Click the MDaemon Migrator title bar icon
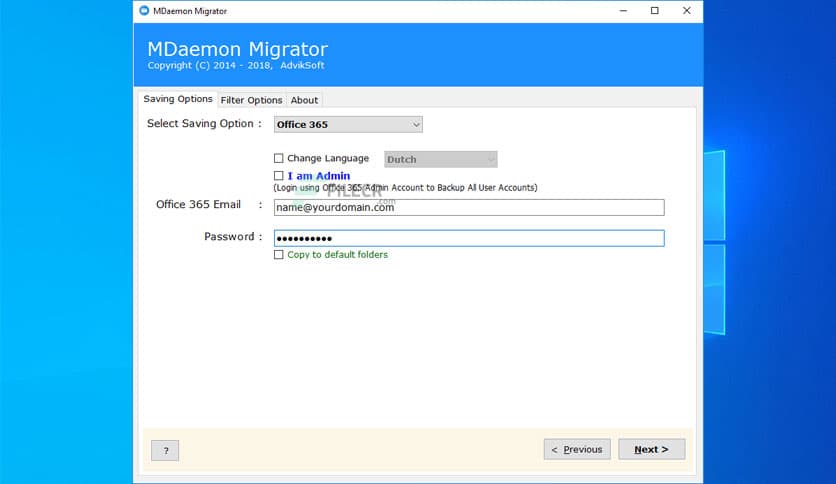This screenshot has height=484, width=836. pos(144,11)
